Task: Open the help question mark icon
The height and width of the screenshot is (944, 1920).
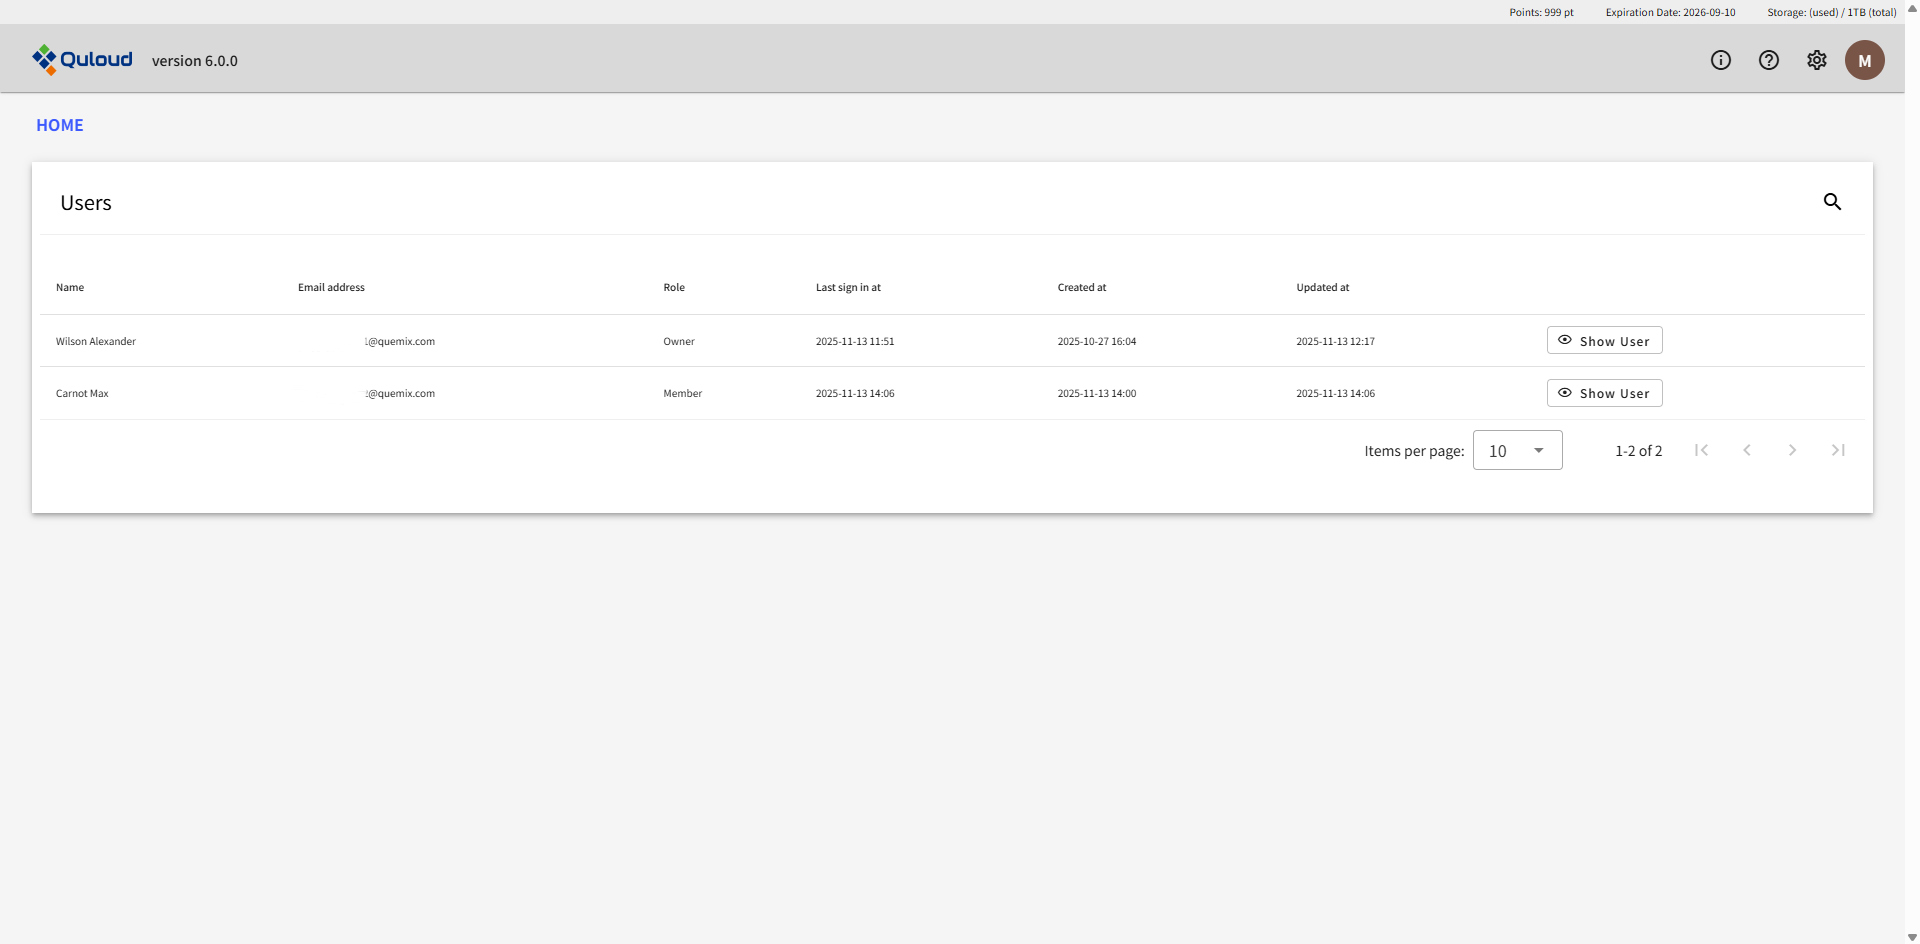Action: [x=1768, y=60]
